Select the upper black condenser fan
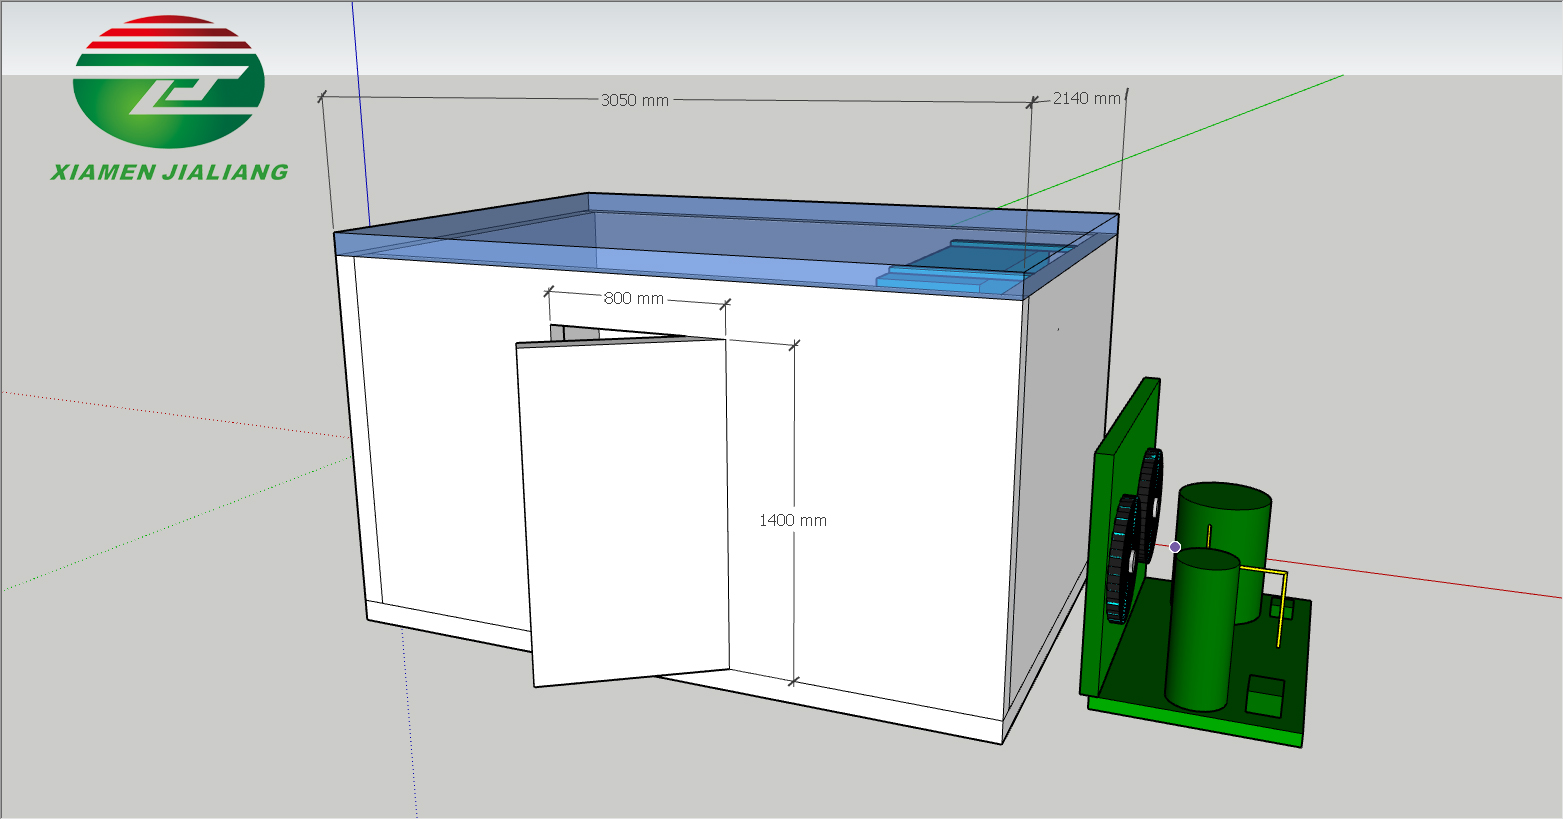The height and width of the screenshot is (820, 1564). (x=1151, y=488)
